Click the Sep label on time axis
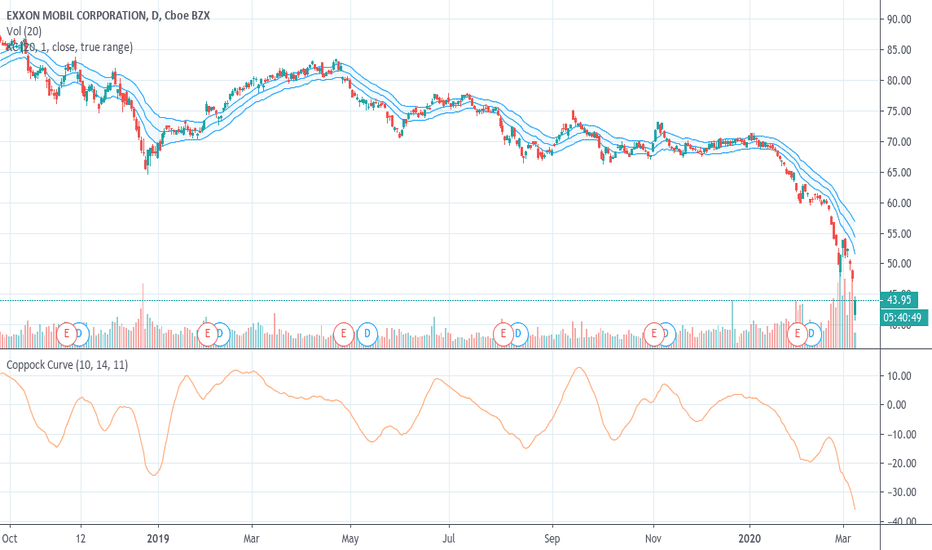 coord(552,539)
